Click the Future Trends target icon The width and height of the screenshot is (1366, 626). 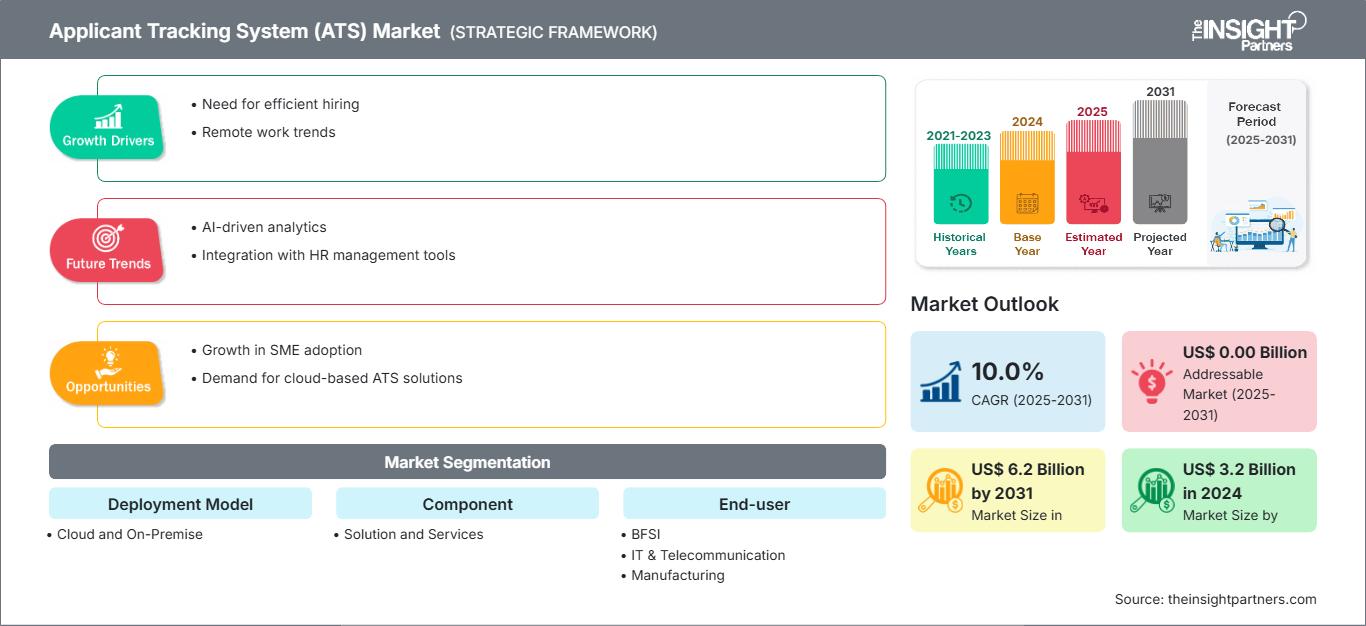coord(108,238)
